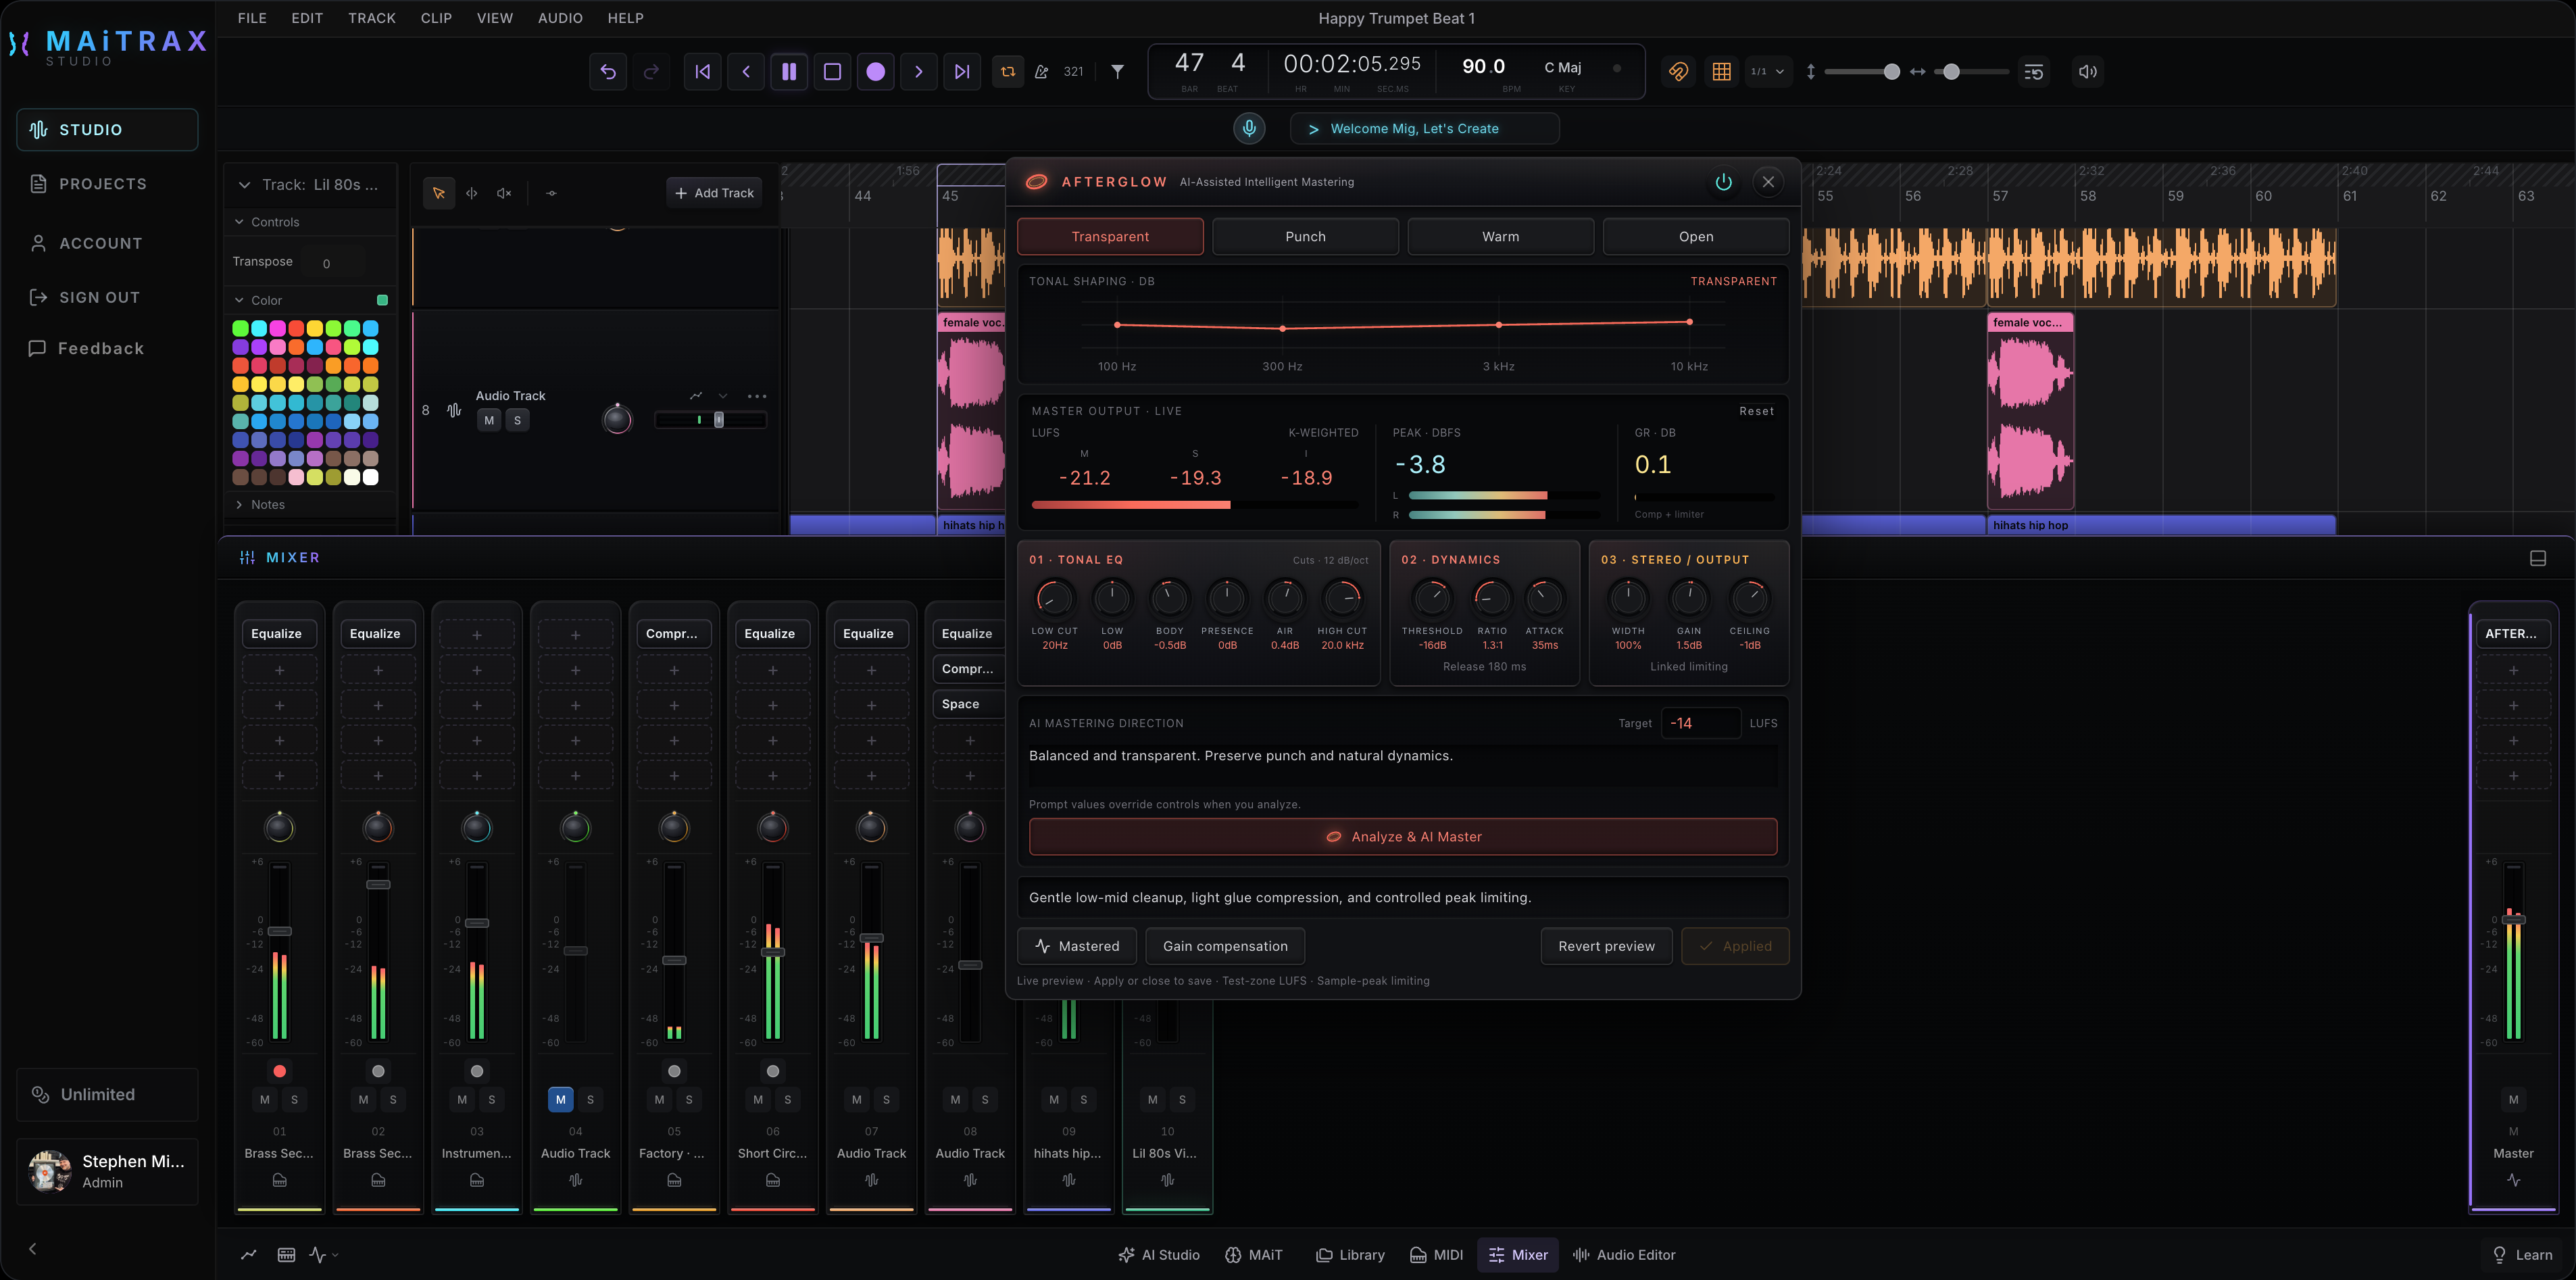This screenshot has width=2576, height=1280.
Task: Solo mixer channel 01 Brass Sec
Action: [294, 1099]
